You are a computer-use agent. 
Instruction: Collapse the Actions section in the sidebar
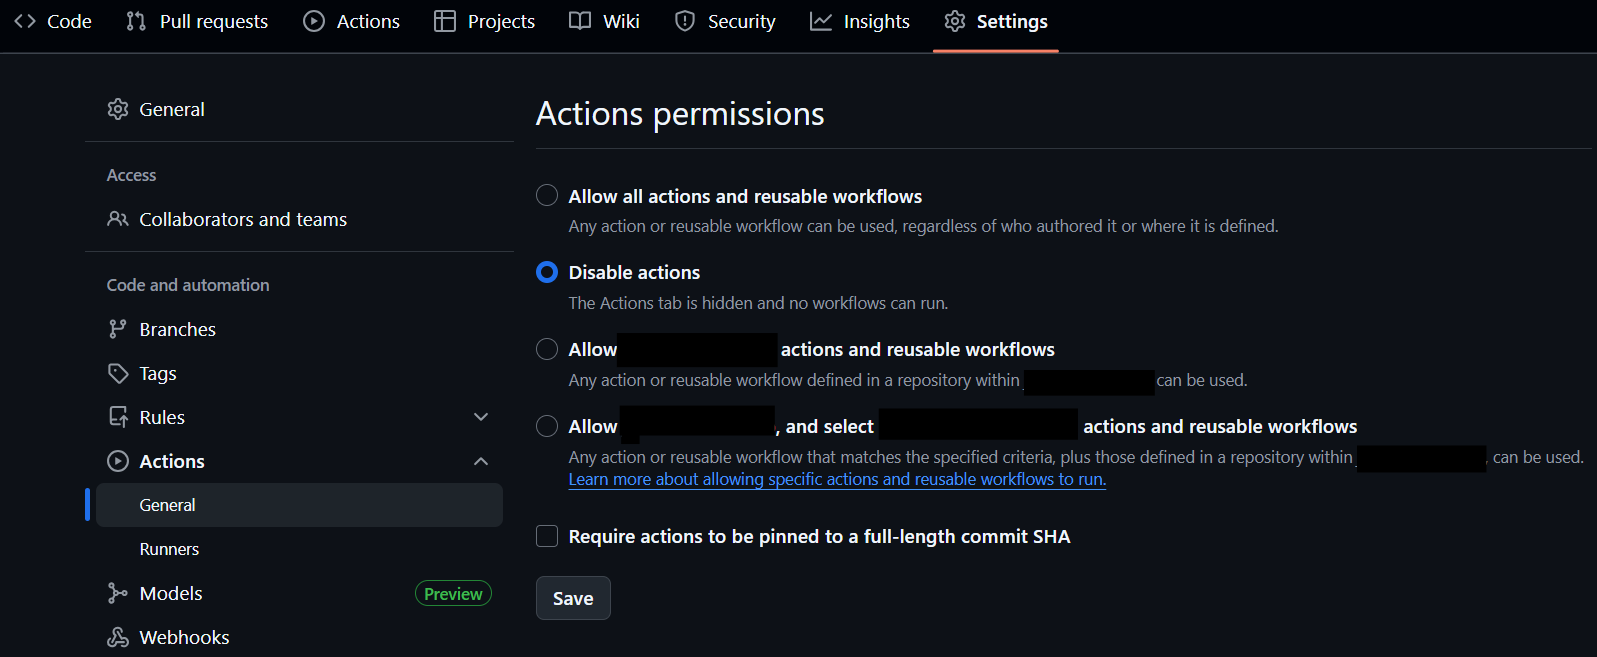coord(481,461)
